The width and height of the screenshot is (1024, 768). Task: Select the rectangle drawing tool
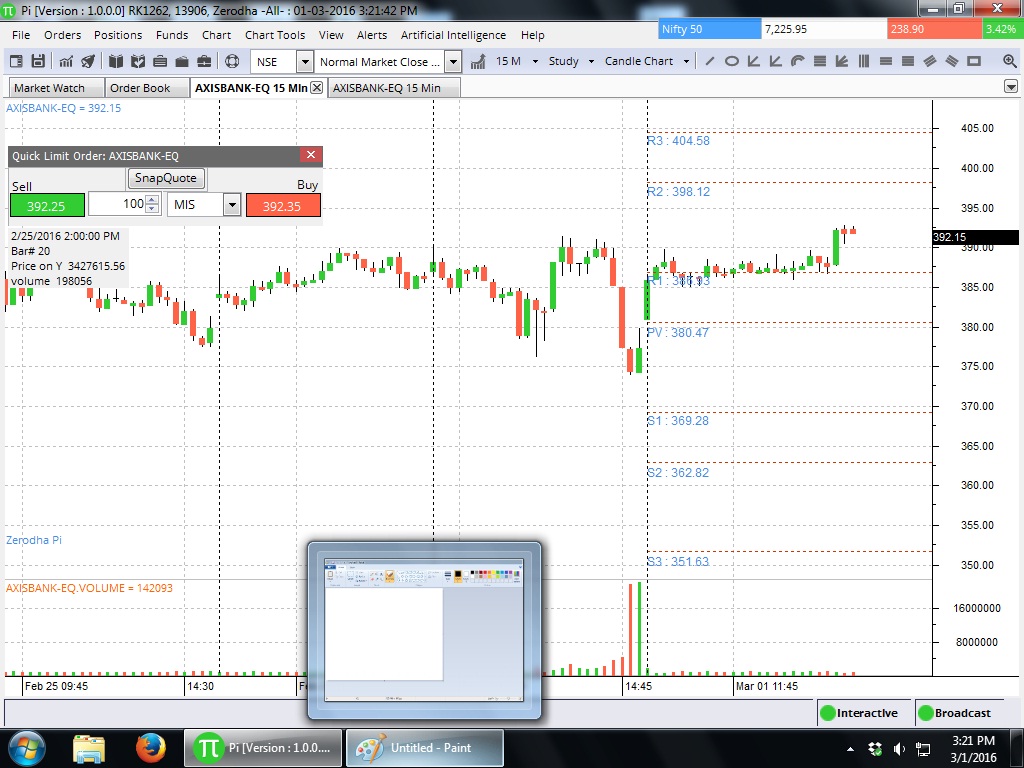(974, 61)
